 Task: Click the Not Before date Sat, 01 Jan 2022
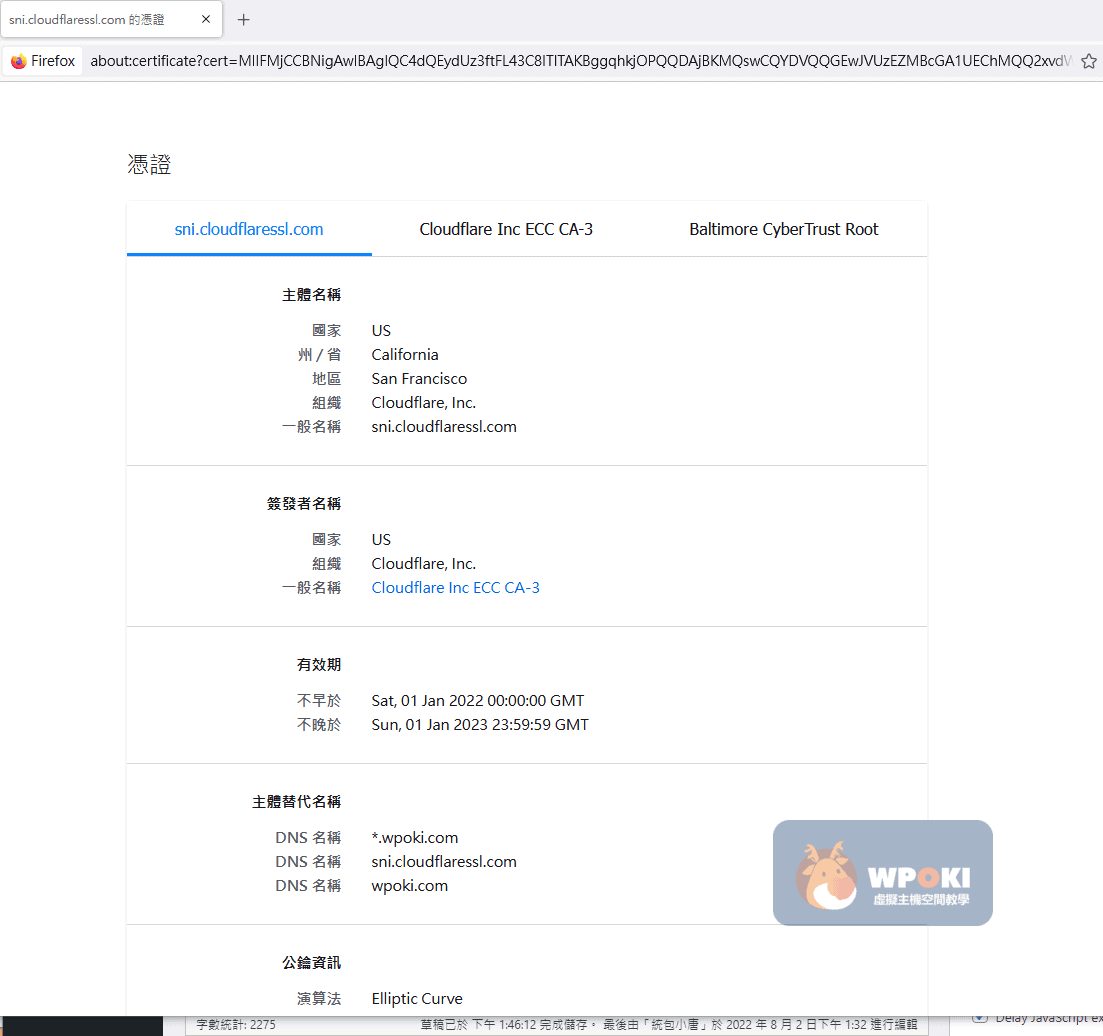[477, 701]
